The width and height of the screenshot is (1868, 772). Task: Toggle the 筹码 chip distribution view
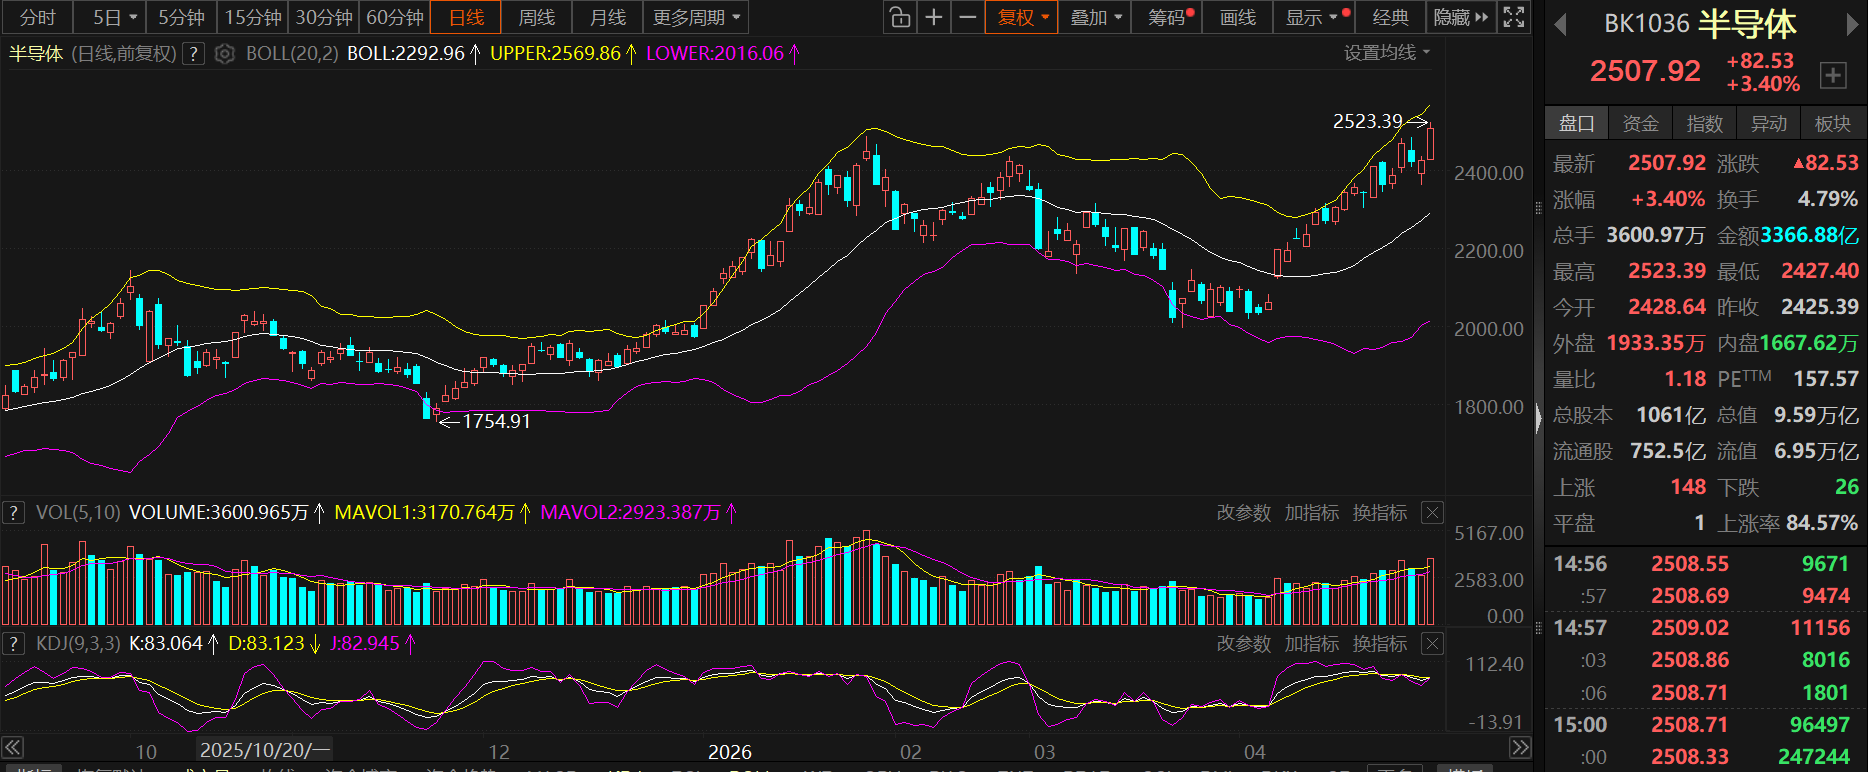pos(1166,17)
